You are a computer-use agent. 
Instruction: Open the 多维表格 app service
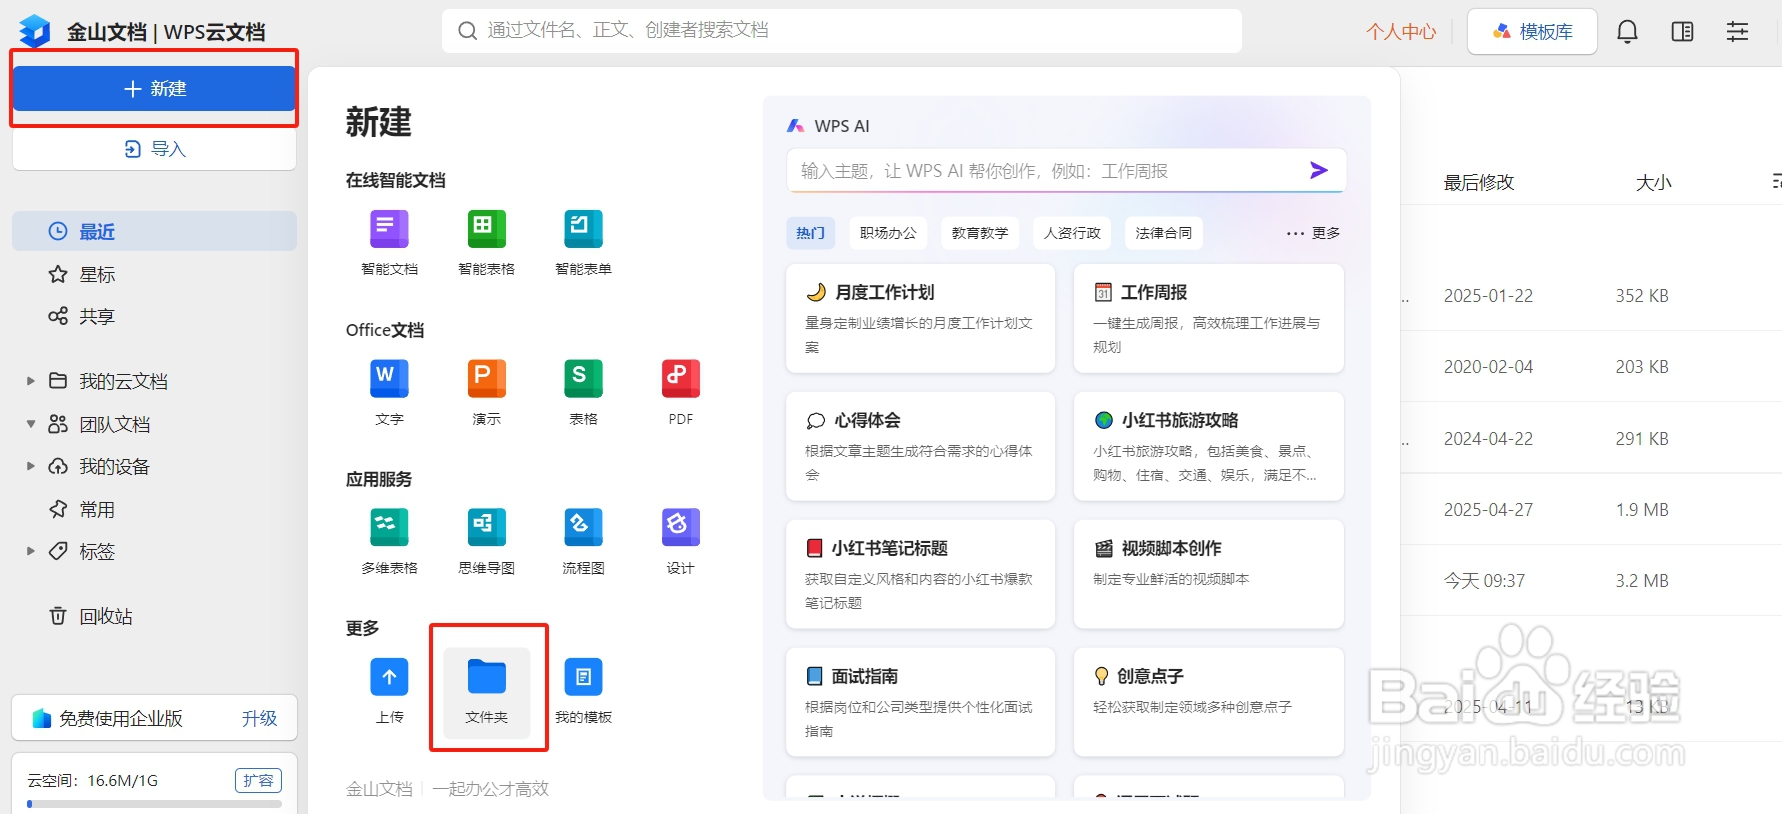[x=389, y=541]
